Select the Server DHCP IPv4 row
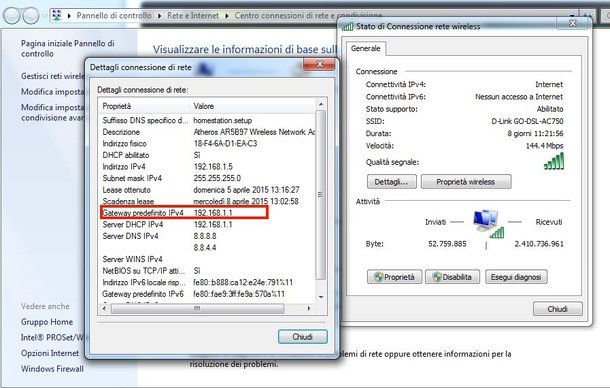The width and height of the screenshot is (610, 388). (x=208, y=225)
